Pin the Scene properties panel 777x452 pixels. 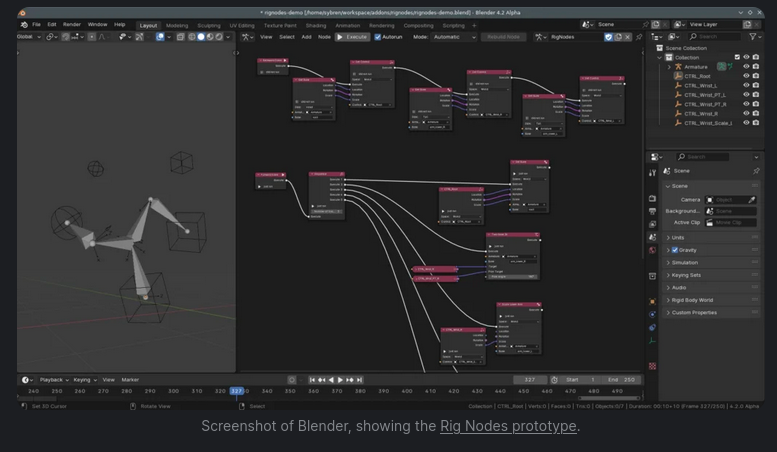point(756,170)
